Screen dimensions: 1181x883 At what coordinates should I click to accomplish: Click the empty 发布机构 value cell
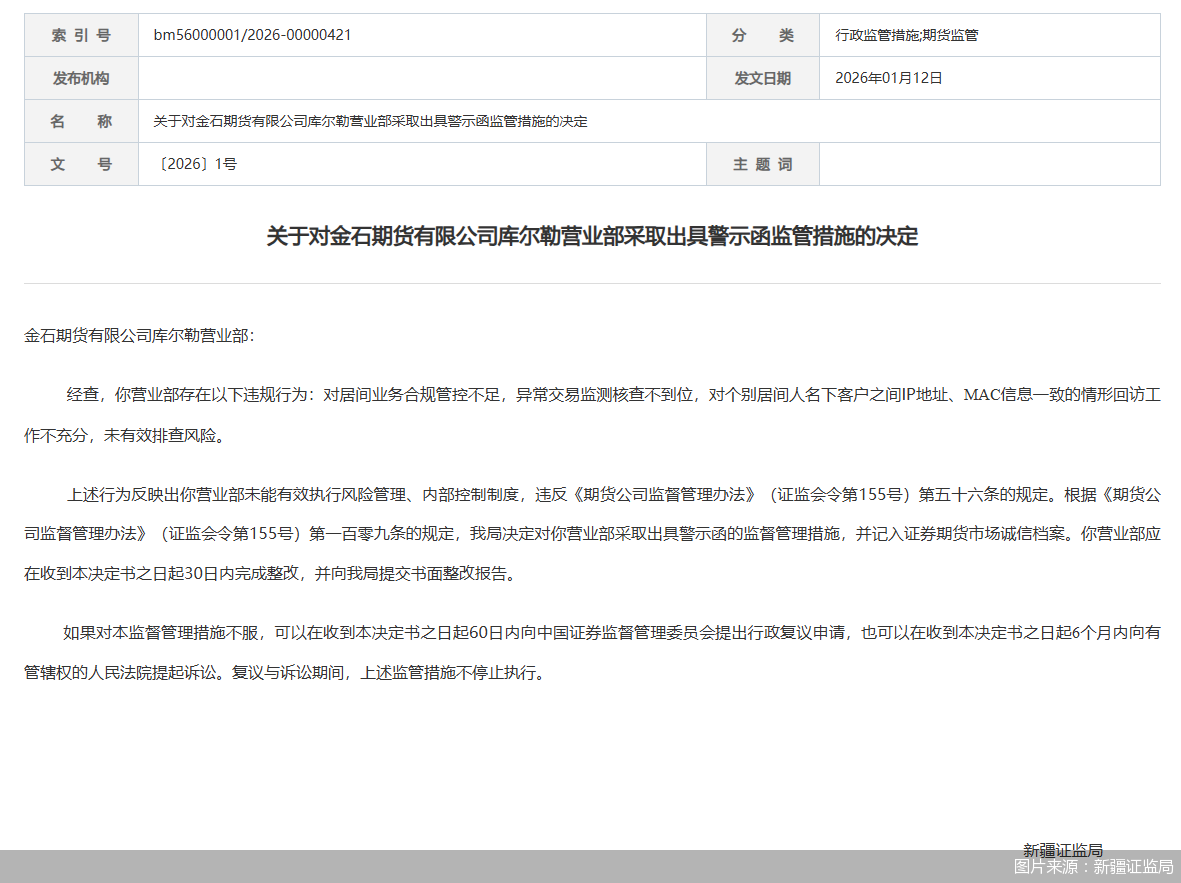coord(420,78)
